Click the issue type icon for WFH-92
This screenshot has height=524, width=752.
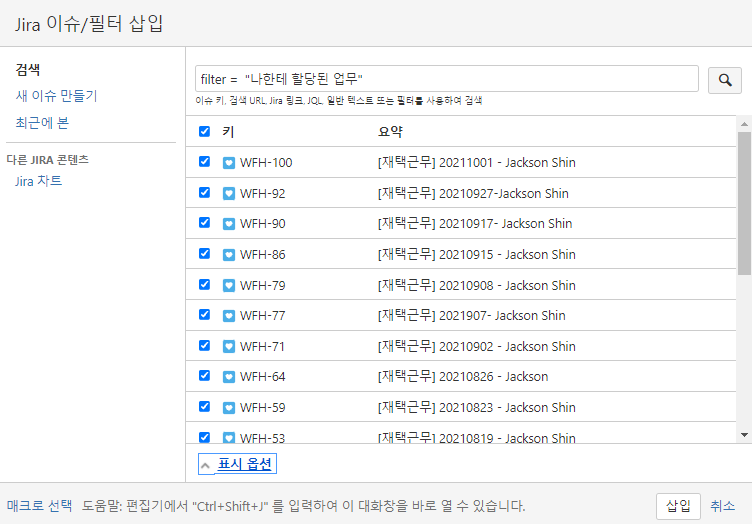(229, 194)
